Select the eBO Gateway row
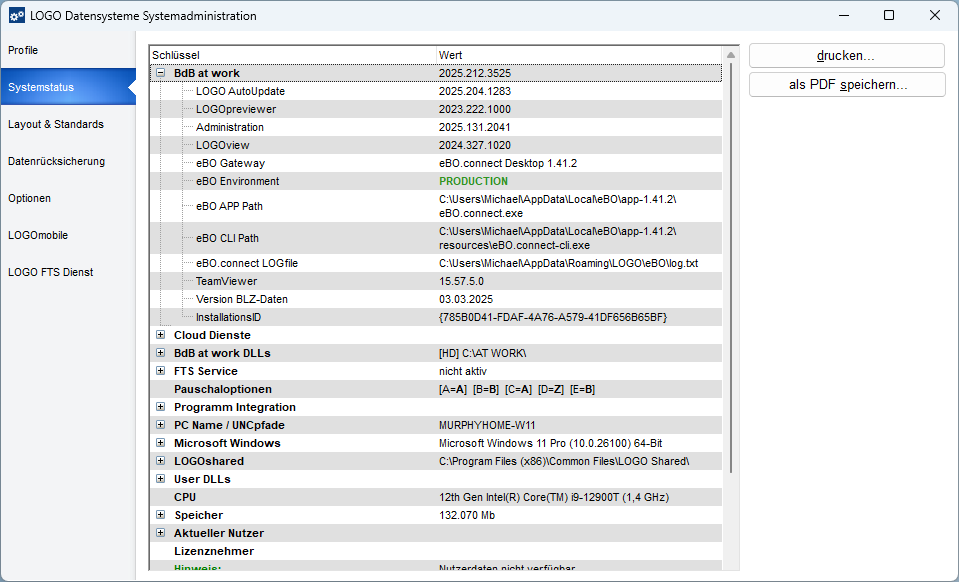 pos(435,163)
